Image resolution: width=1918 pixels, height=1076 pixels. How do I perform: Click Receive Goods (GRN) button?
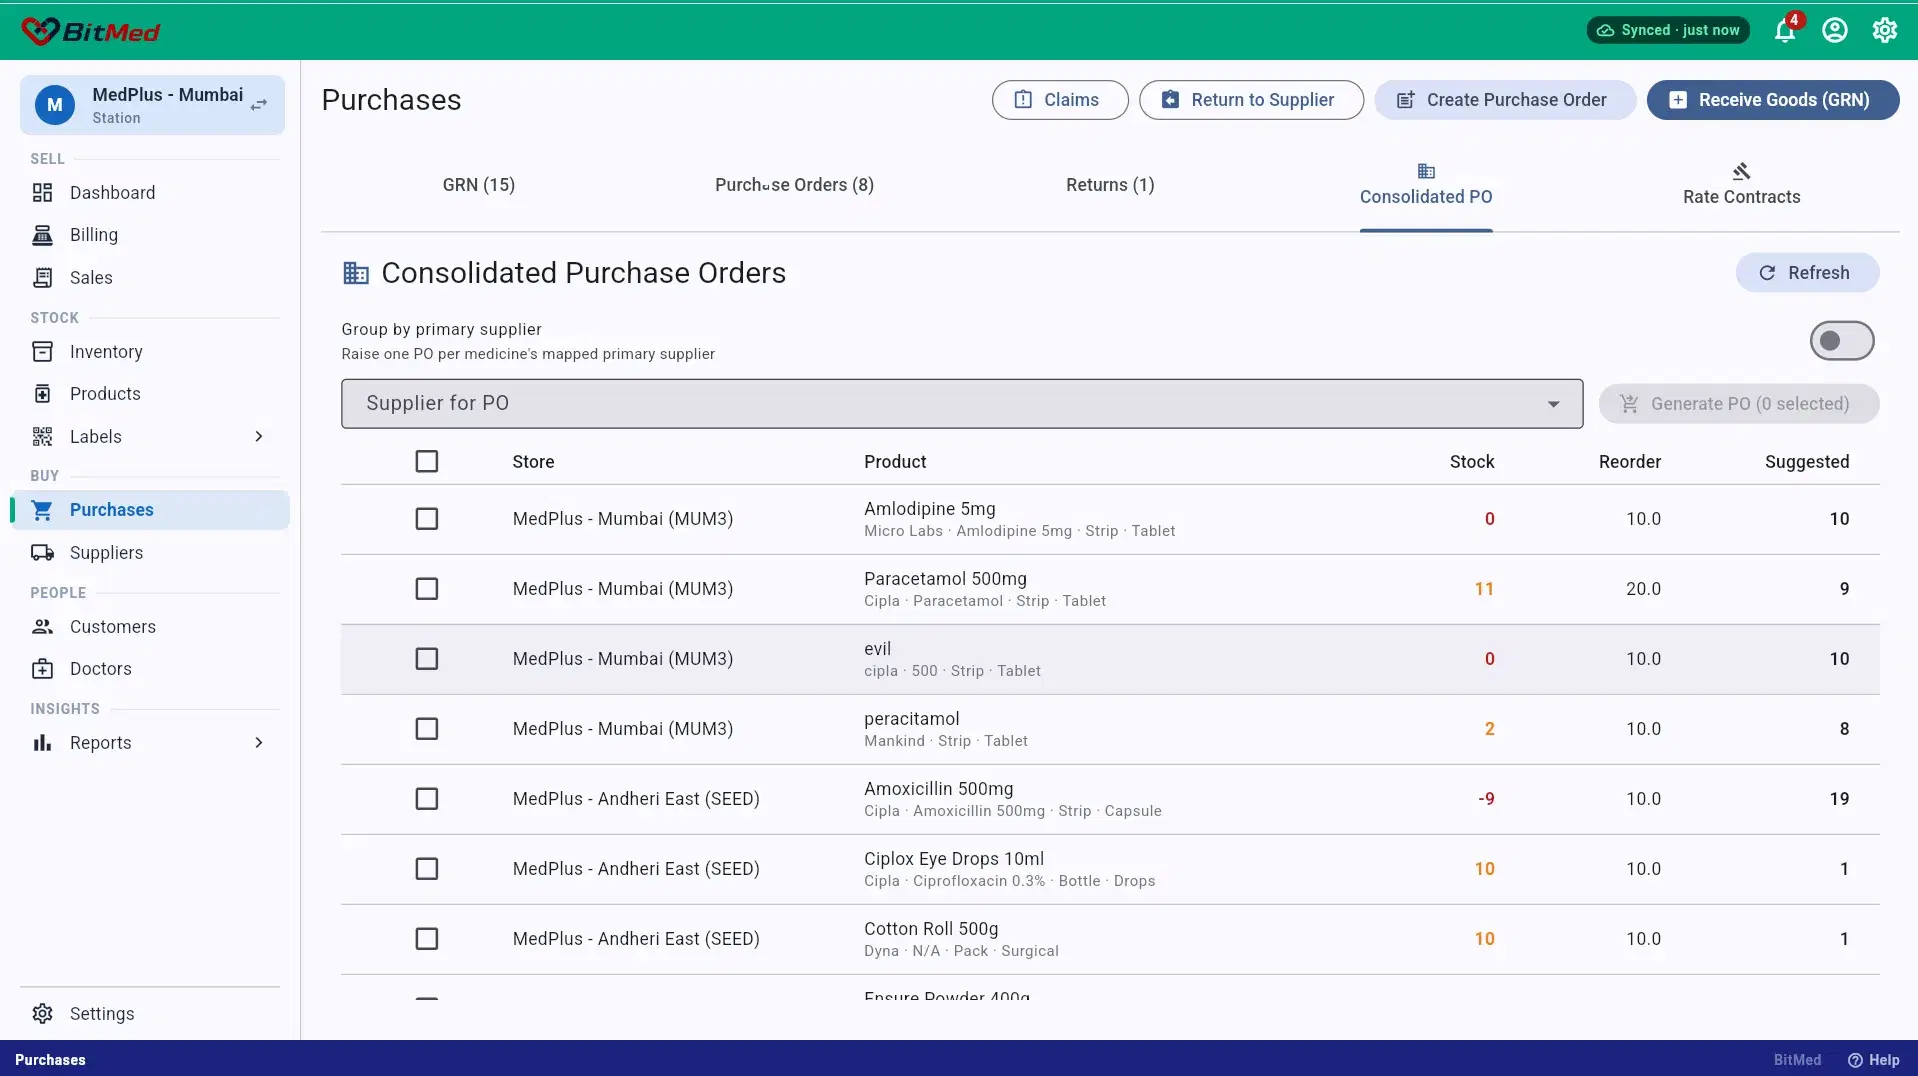1773,100
